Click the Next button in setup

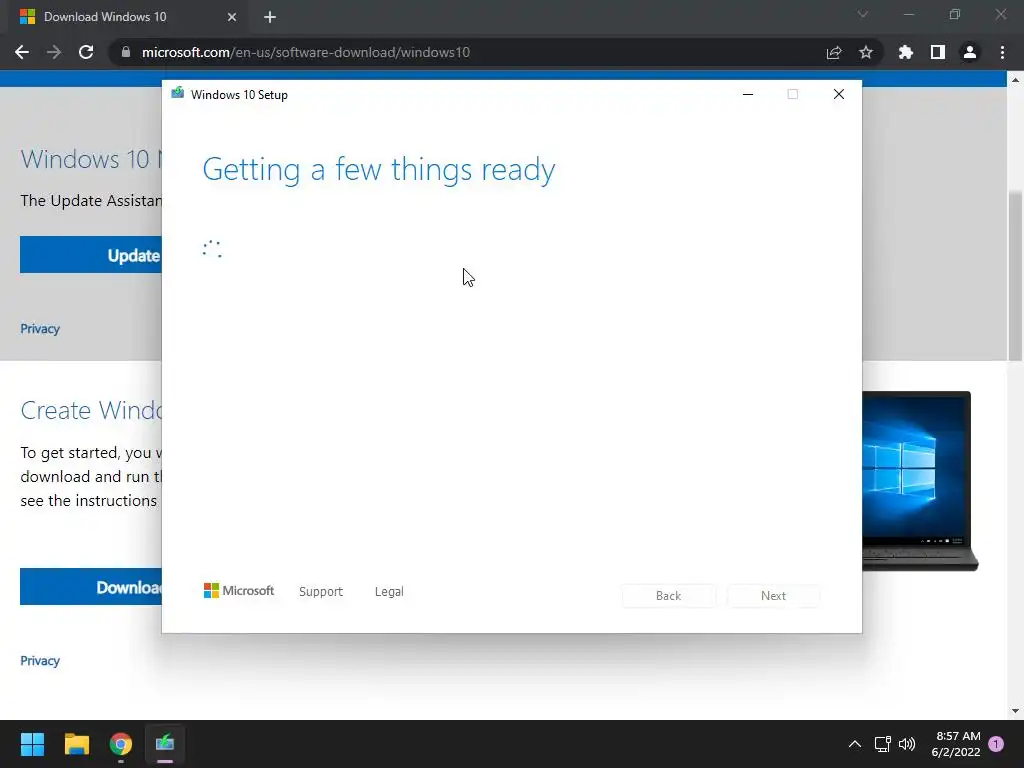click(x=773, y=596)
